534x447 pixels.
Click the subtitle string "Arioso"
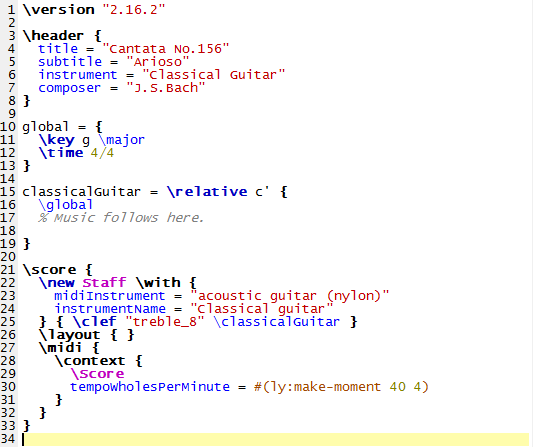[158, 62]
